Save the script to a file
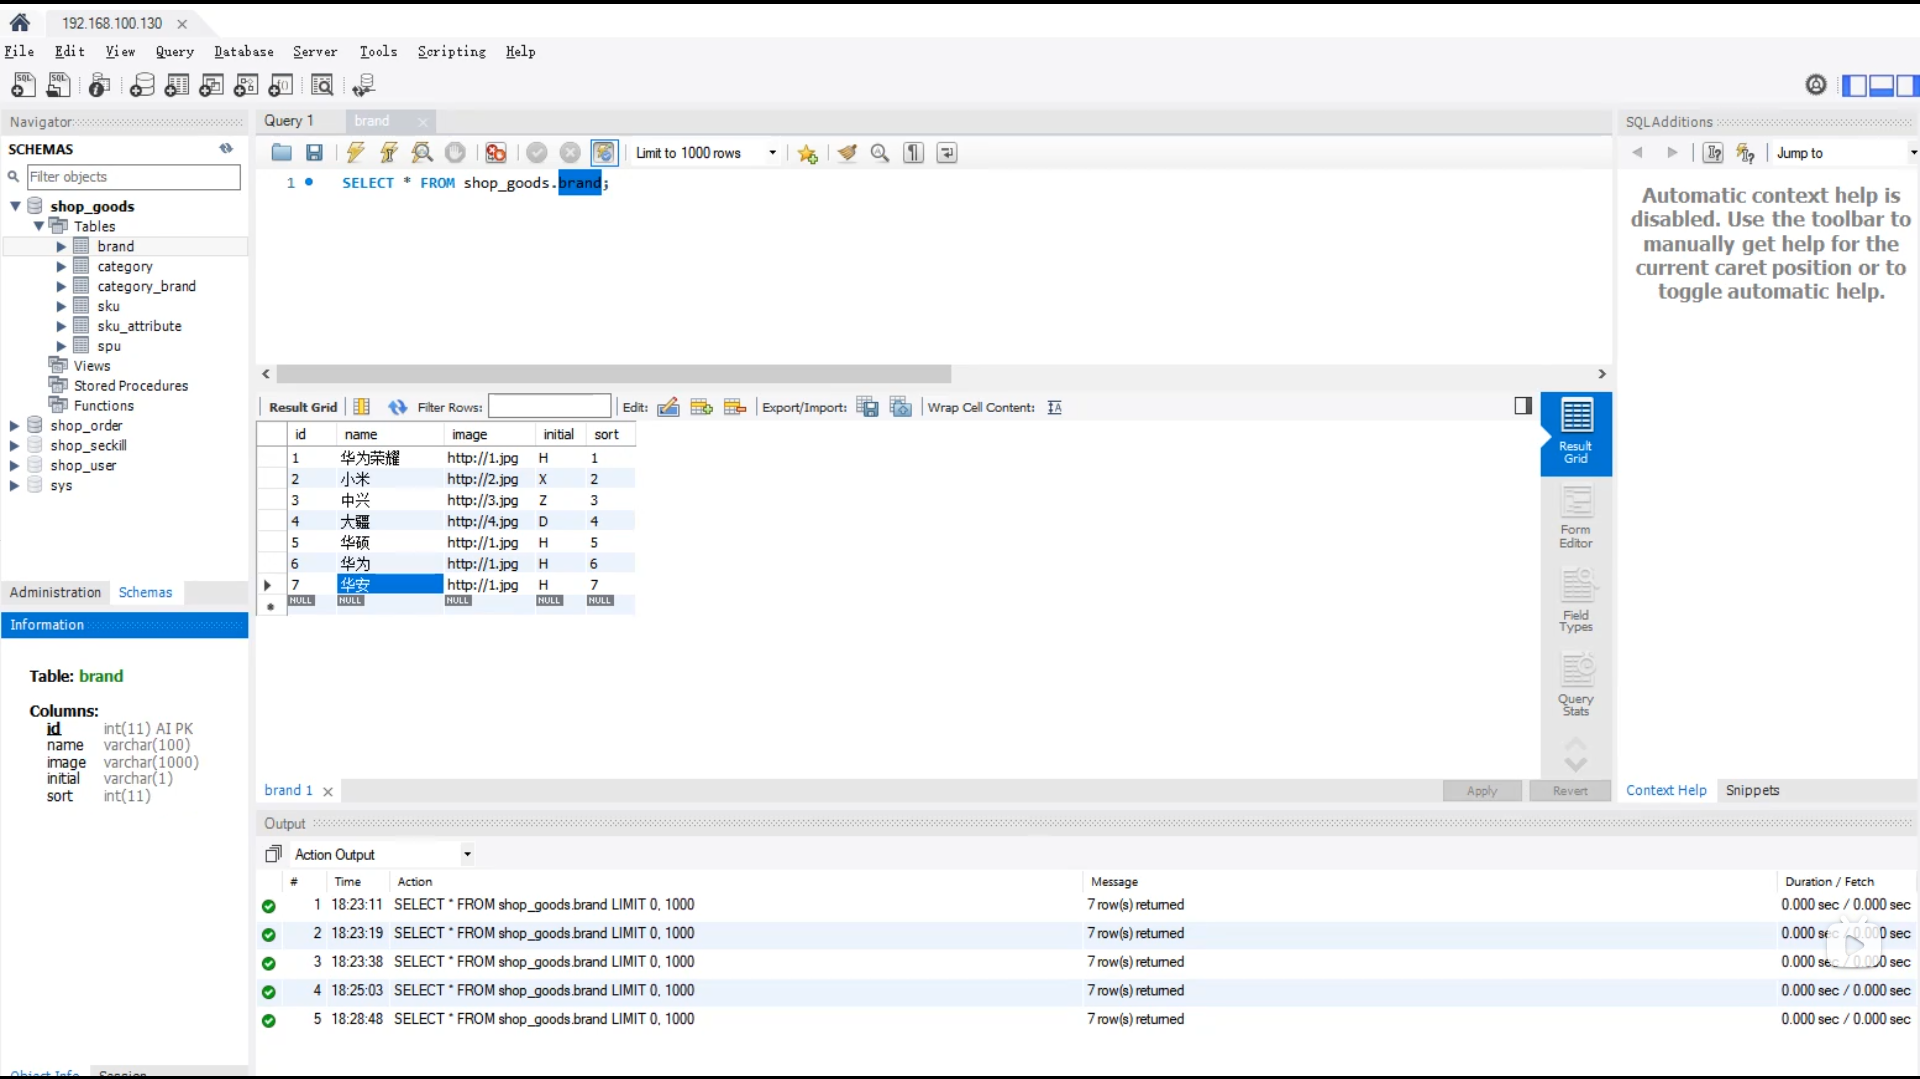1920x1079 pixels. 314,153
